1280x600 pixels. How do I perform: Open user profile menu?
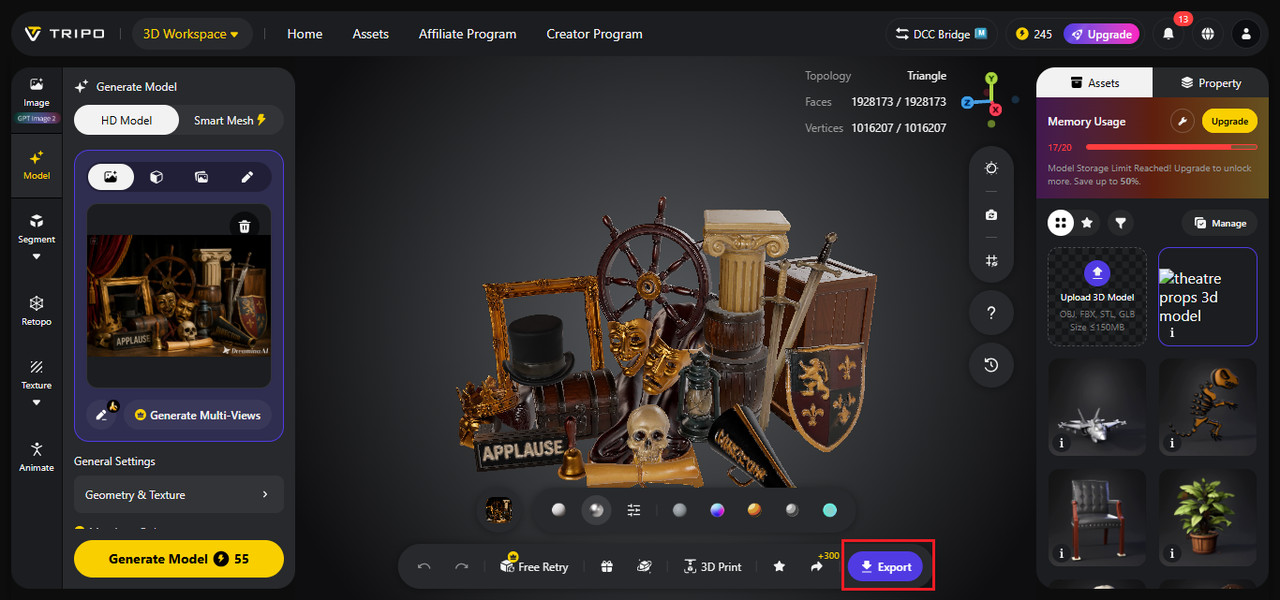tap(1246, 34)
